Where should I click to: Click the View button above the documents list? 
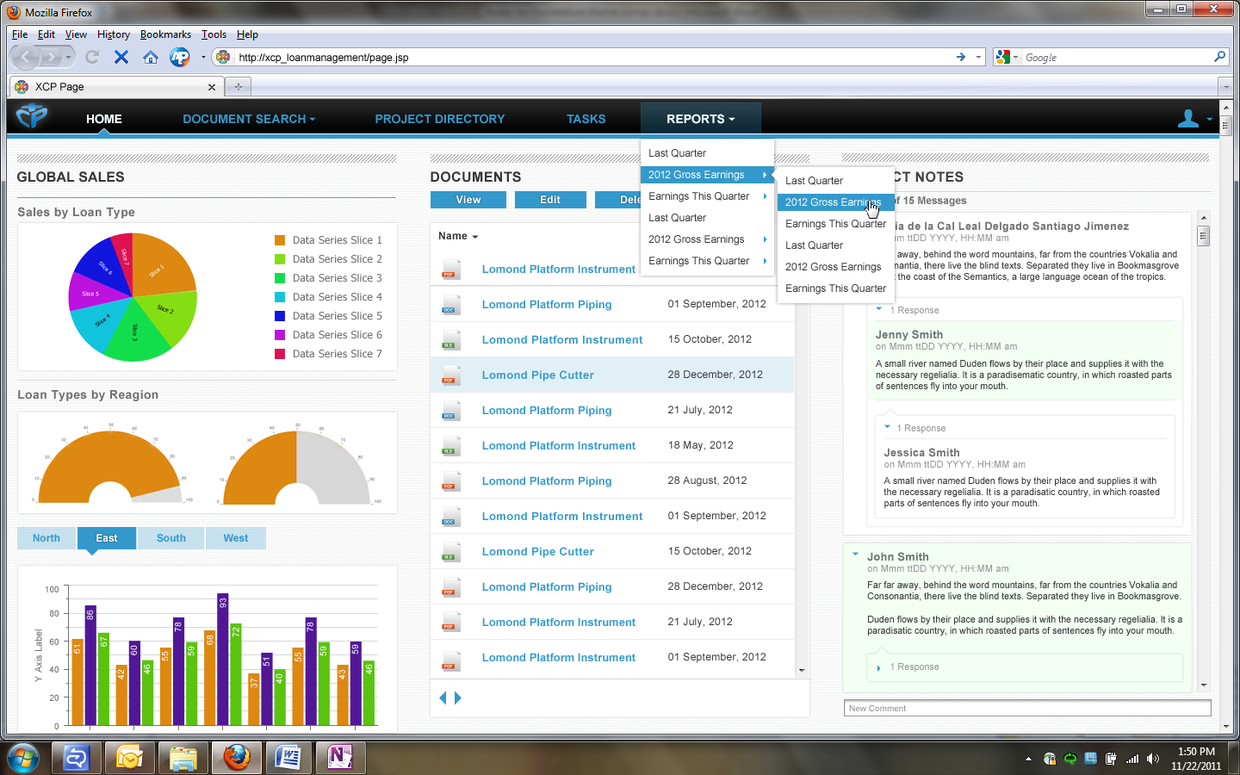coord(468,199)
